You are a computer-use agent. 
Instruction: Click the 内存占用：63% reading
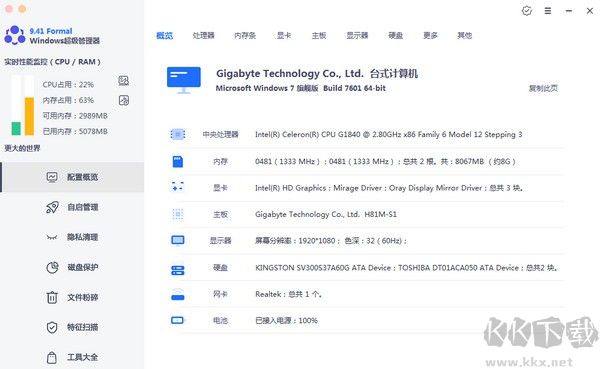[68, 100]
